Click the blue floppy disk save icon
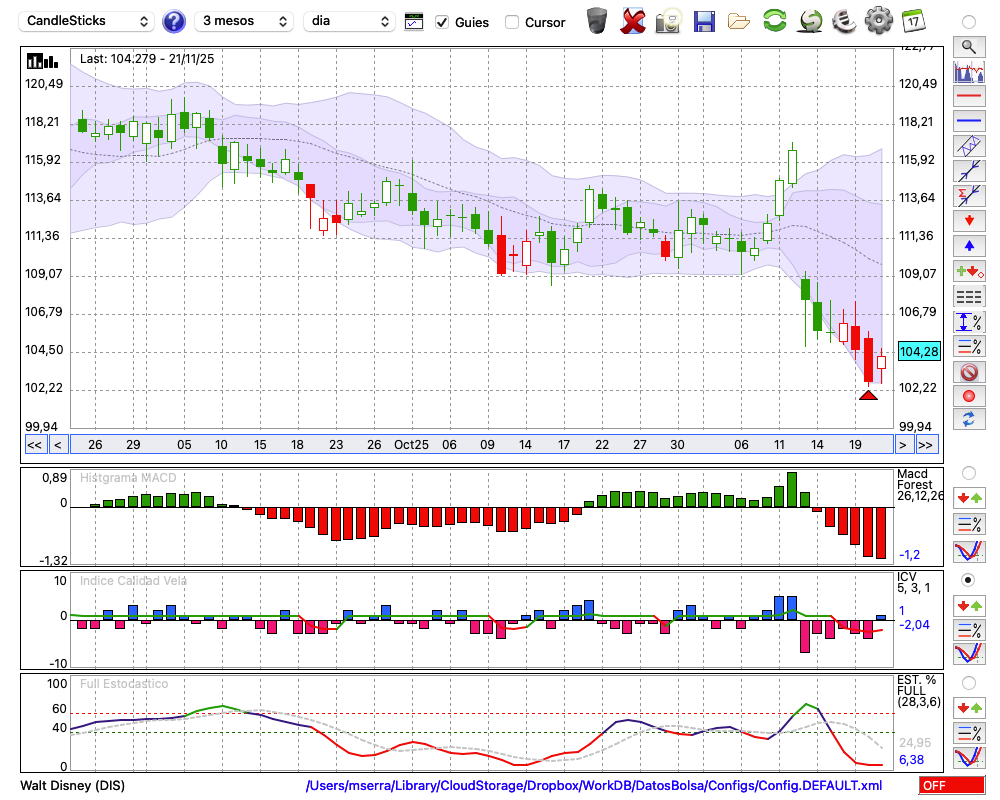Screen dimensions: 1000x800 704,21
